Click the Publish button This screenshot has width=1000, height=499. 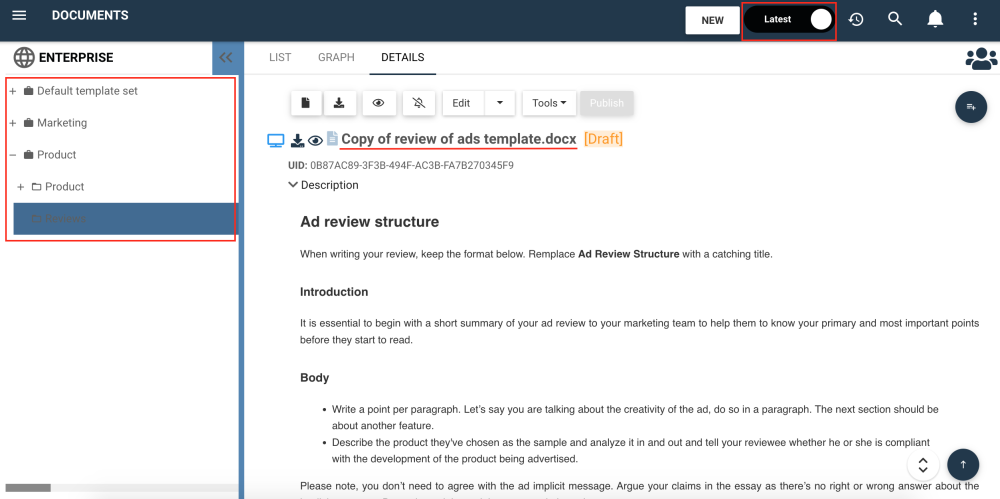(x=607, y=103)
